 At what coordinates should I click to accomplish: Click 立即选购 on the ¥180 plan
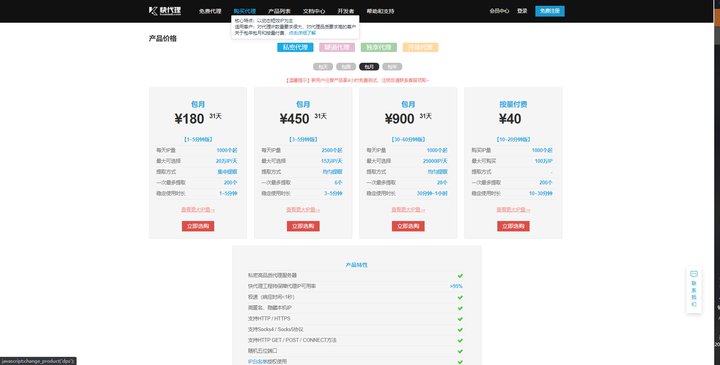(x=198, y=226)
